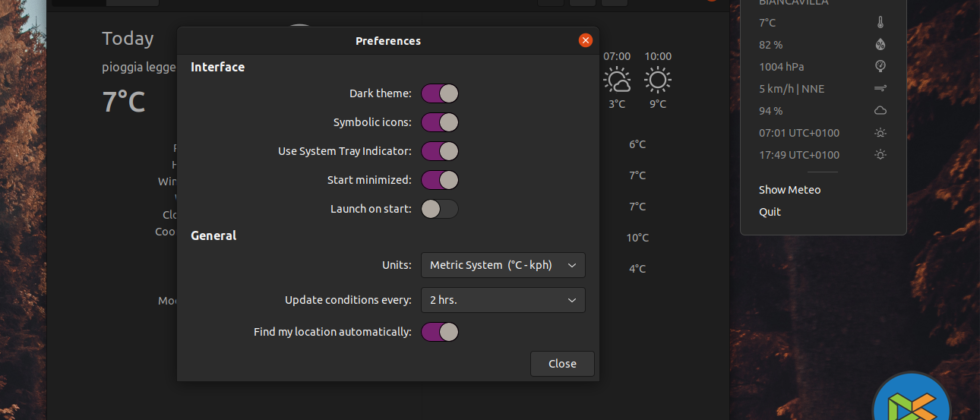Open the Units dropdown

503,265
